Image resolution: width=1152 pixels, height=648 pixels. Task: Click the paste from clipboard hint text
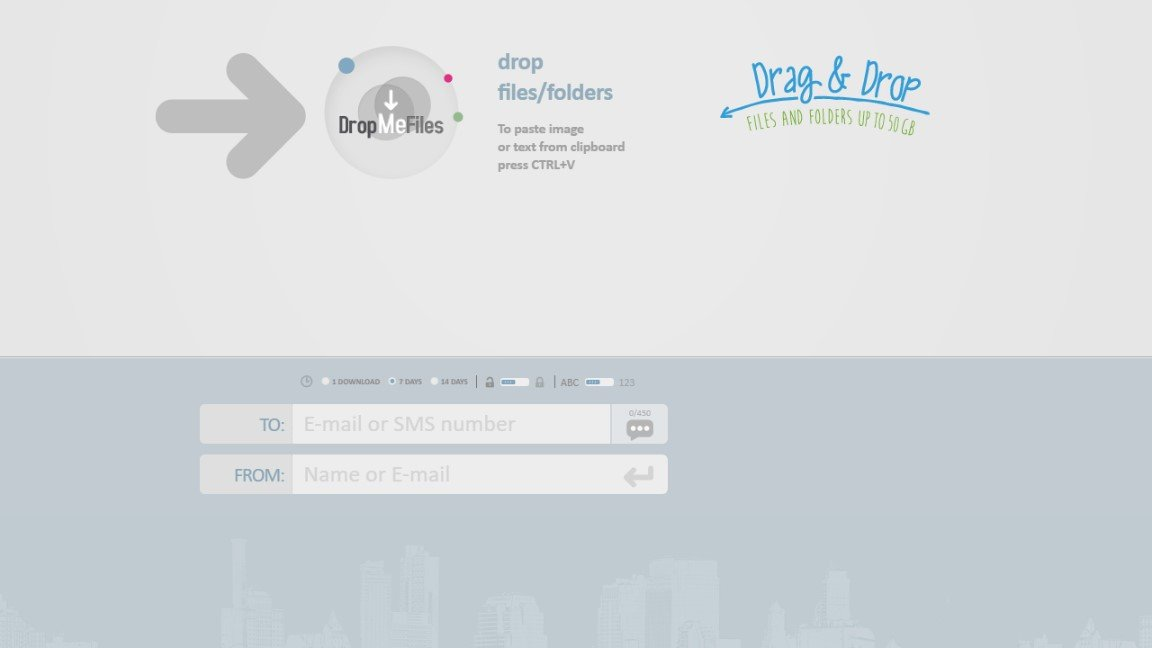pyautogui.click(x=560, y=147)
